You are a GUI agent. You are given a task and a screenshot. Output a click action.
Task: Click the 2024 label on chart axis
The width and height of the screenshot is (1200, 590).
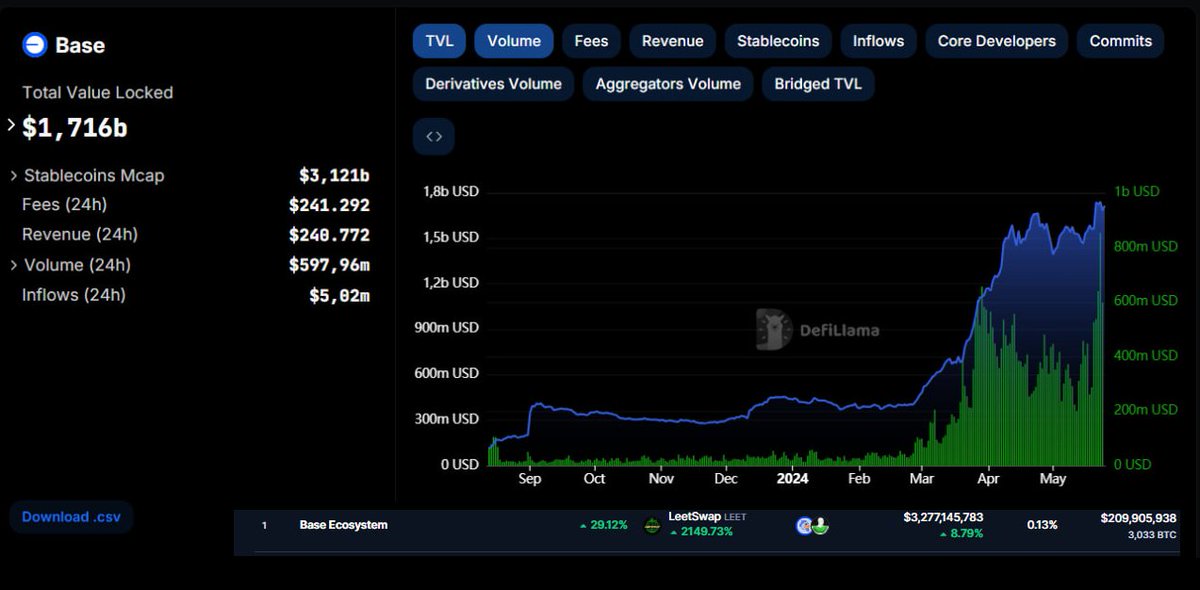pos(790,479)
